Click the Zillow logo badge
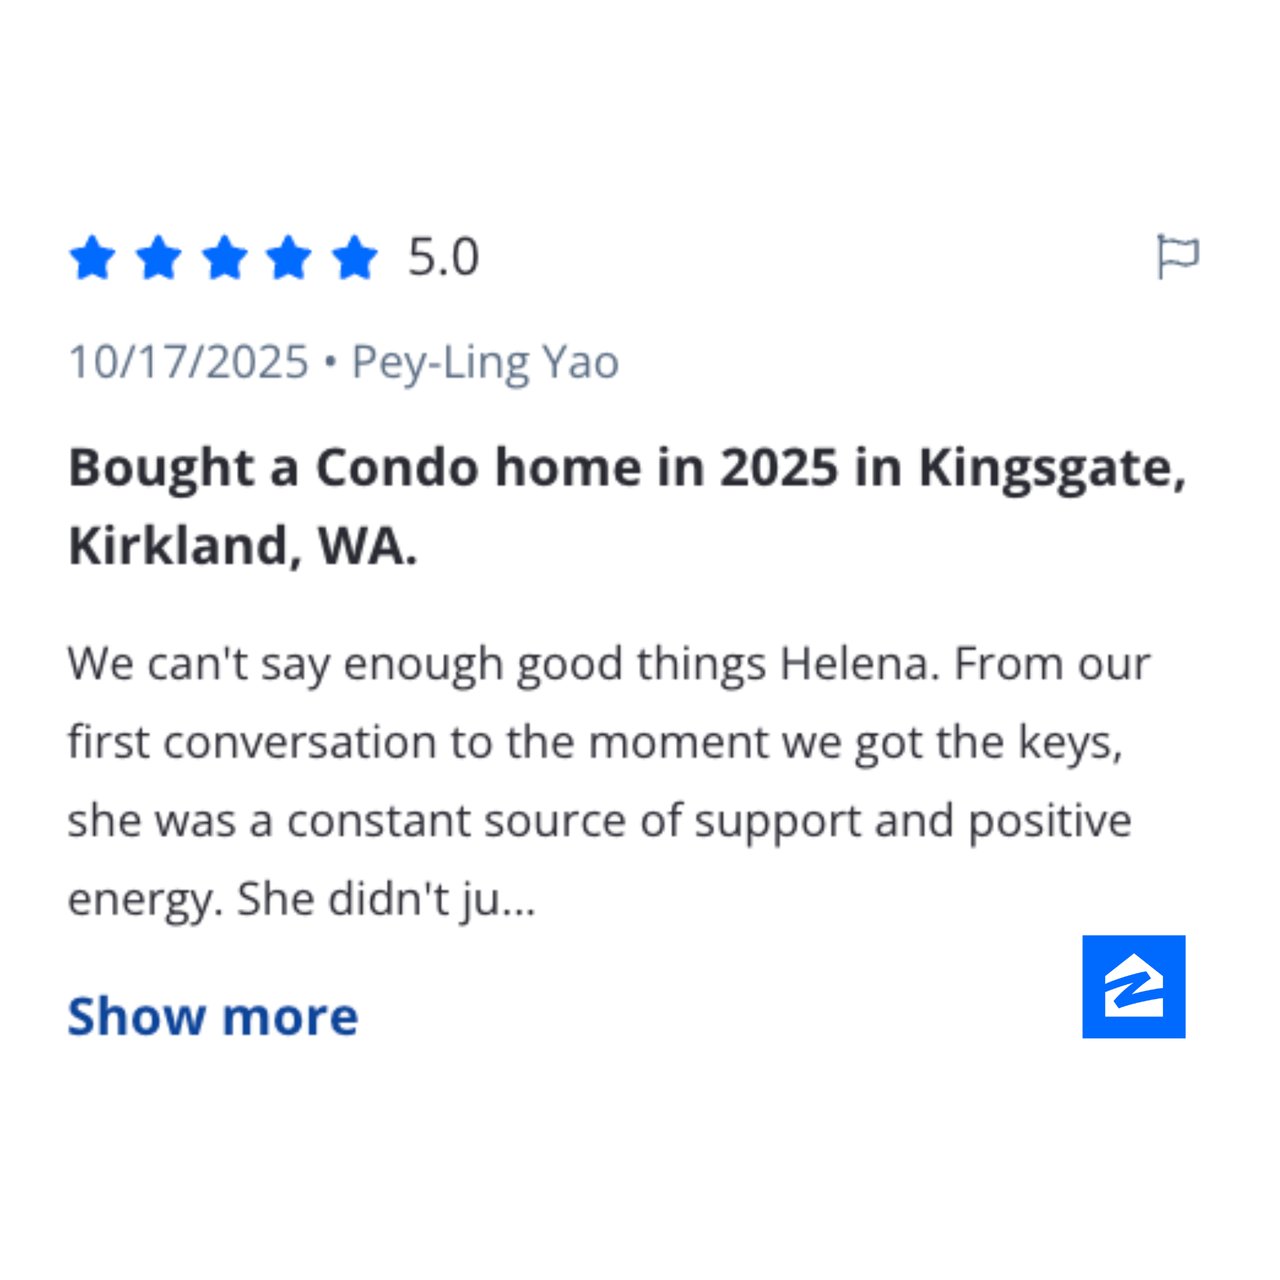The height and width of the screenshot is (1280, 1280). (x=1133, y=986)
